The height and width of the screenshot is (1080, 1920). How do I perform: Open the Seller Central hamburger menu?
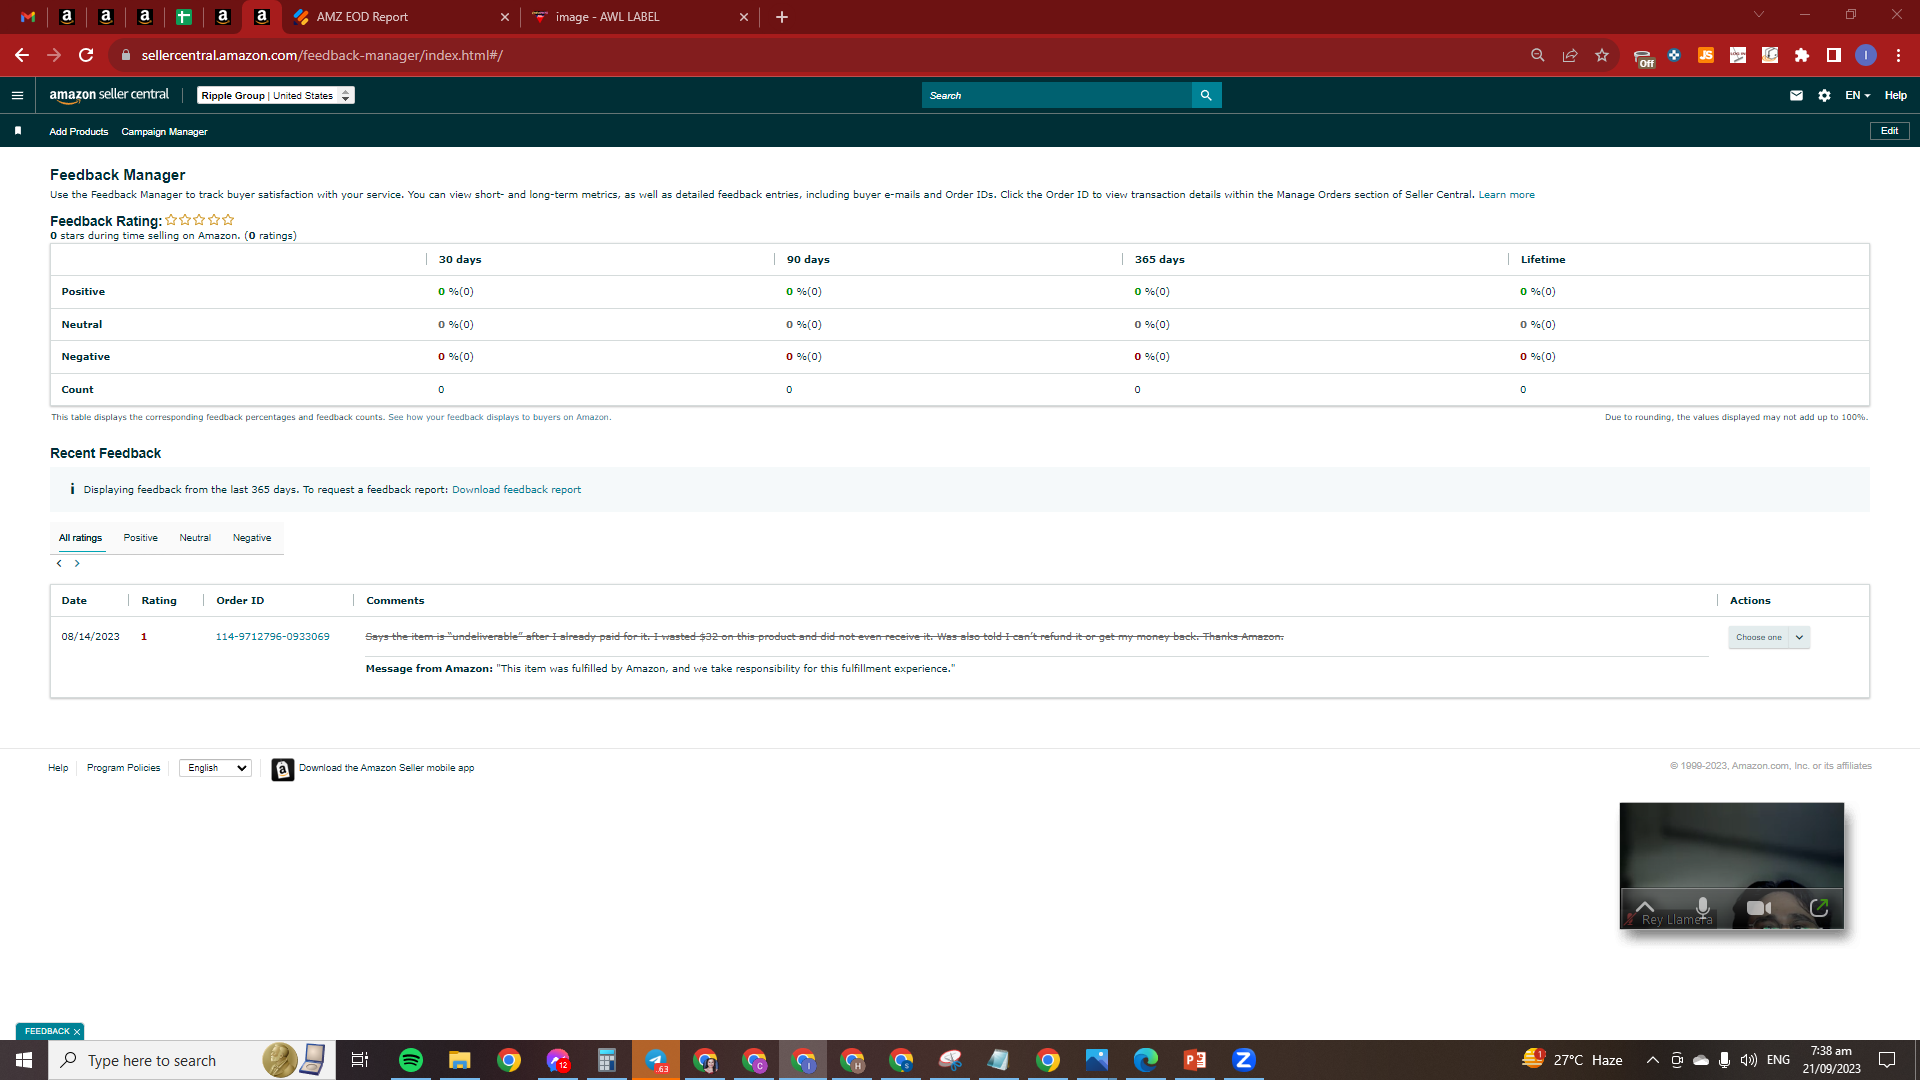pos(17,96)
